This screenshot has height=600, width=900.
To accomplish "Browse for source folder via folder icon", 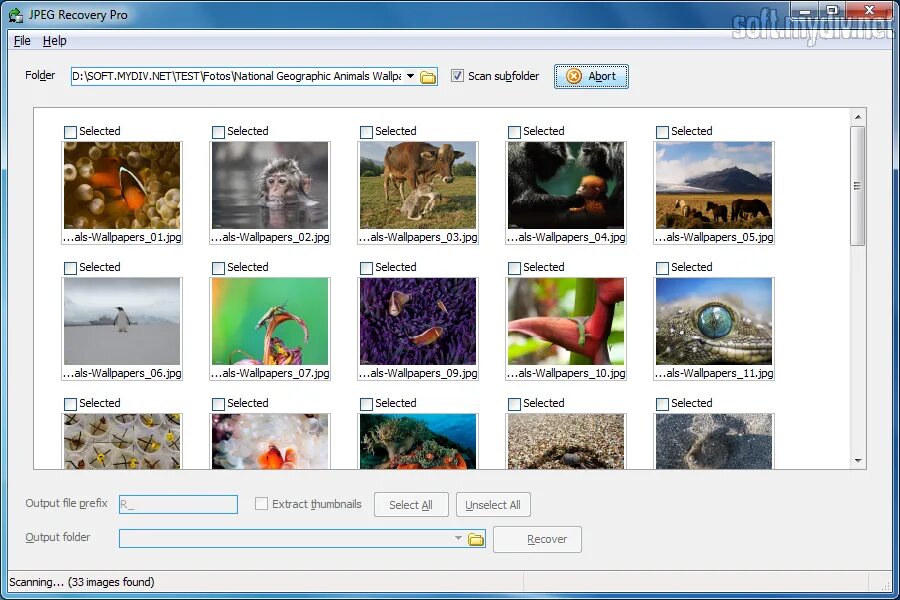I will (428, 77).
